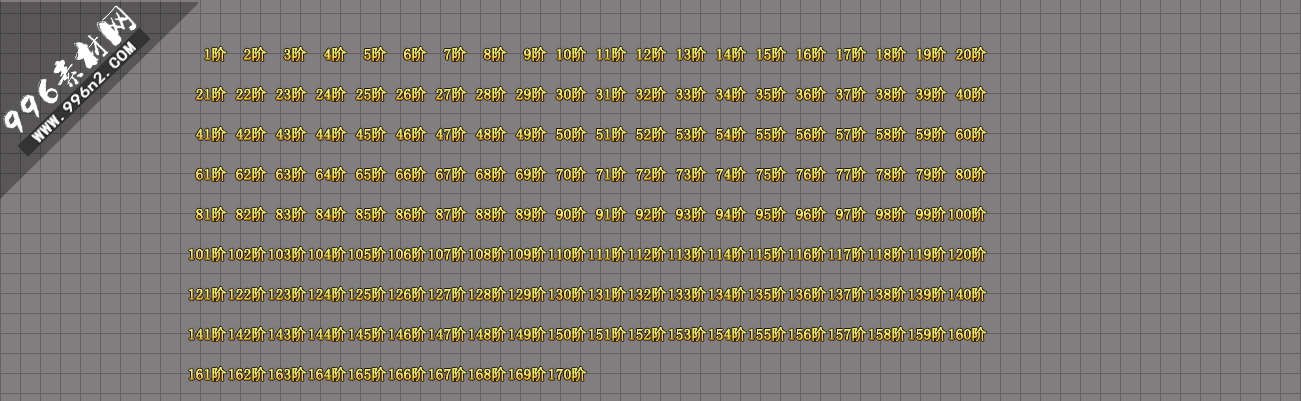Click the 44阶 text
Viewport: 1301px width, 401px height.
pos(331,135)
